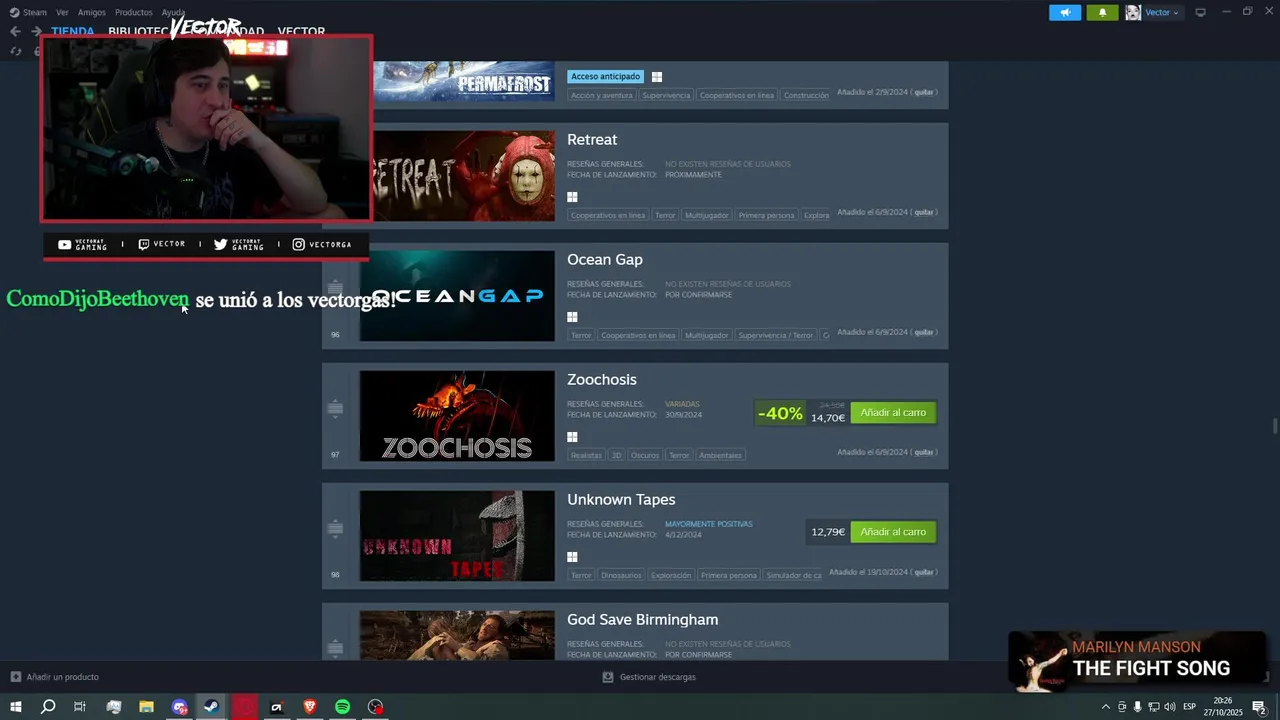Open the Windows notification center

tap(1259, 707)
